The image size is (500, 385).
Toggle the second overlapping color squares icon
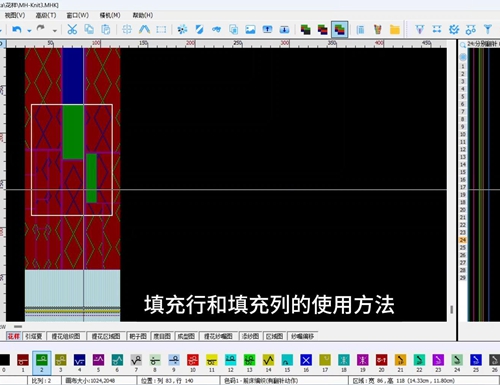[322, 30]
